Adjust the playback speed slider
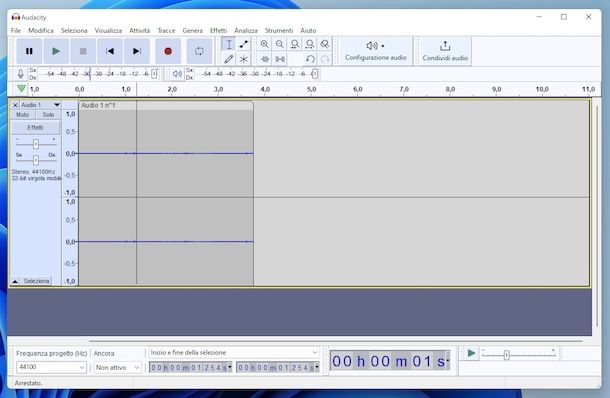The width and height of the screenshot is (610, 398). [507, 355]
